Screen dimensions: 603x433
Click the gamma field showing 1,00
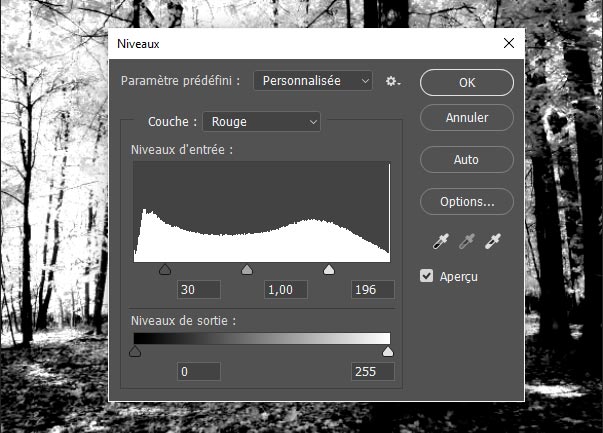[x=286, y=290]
